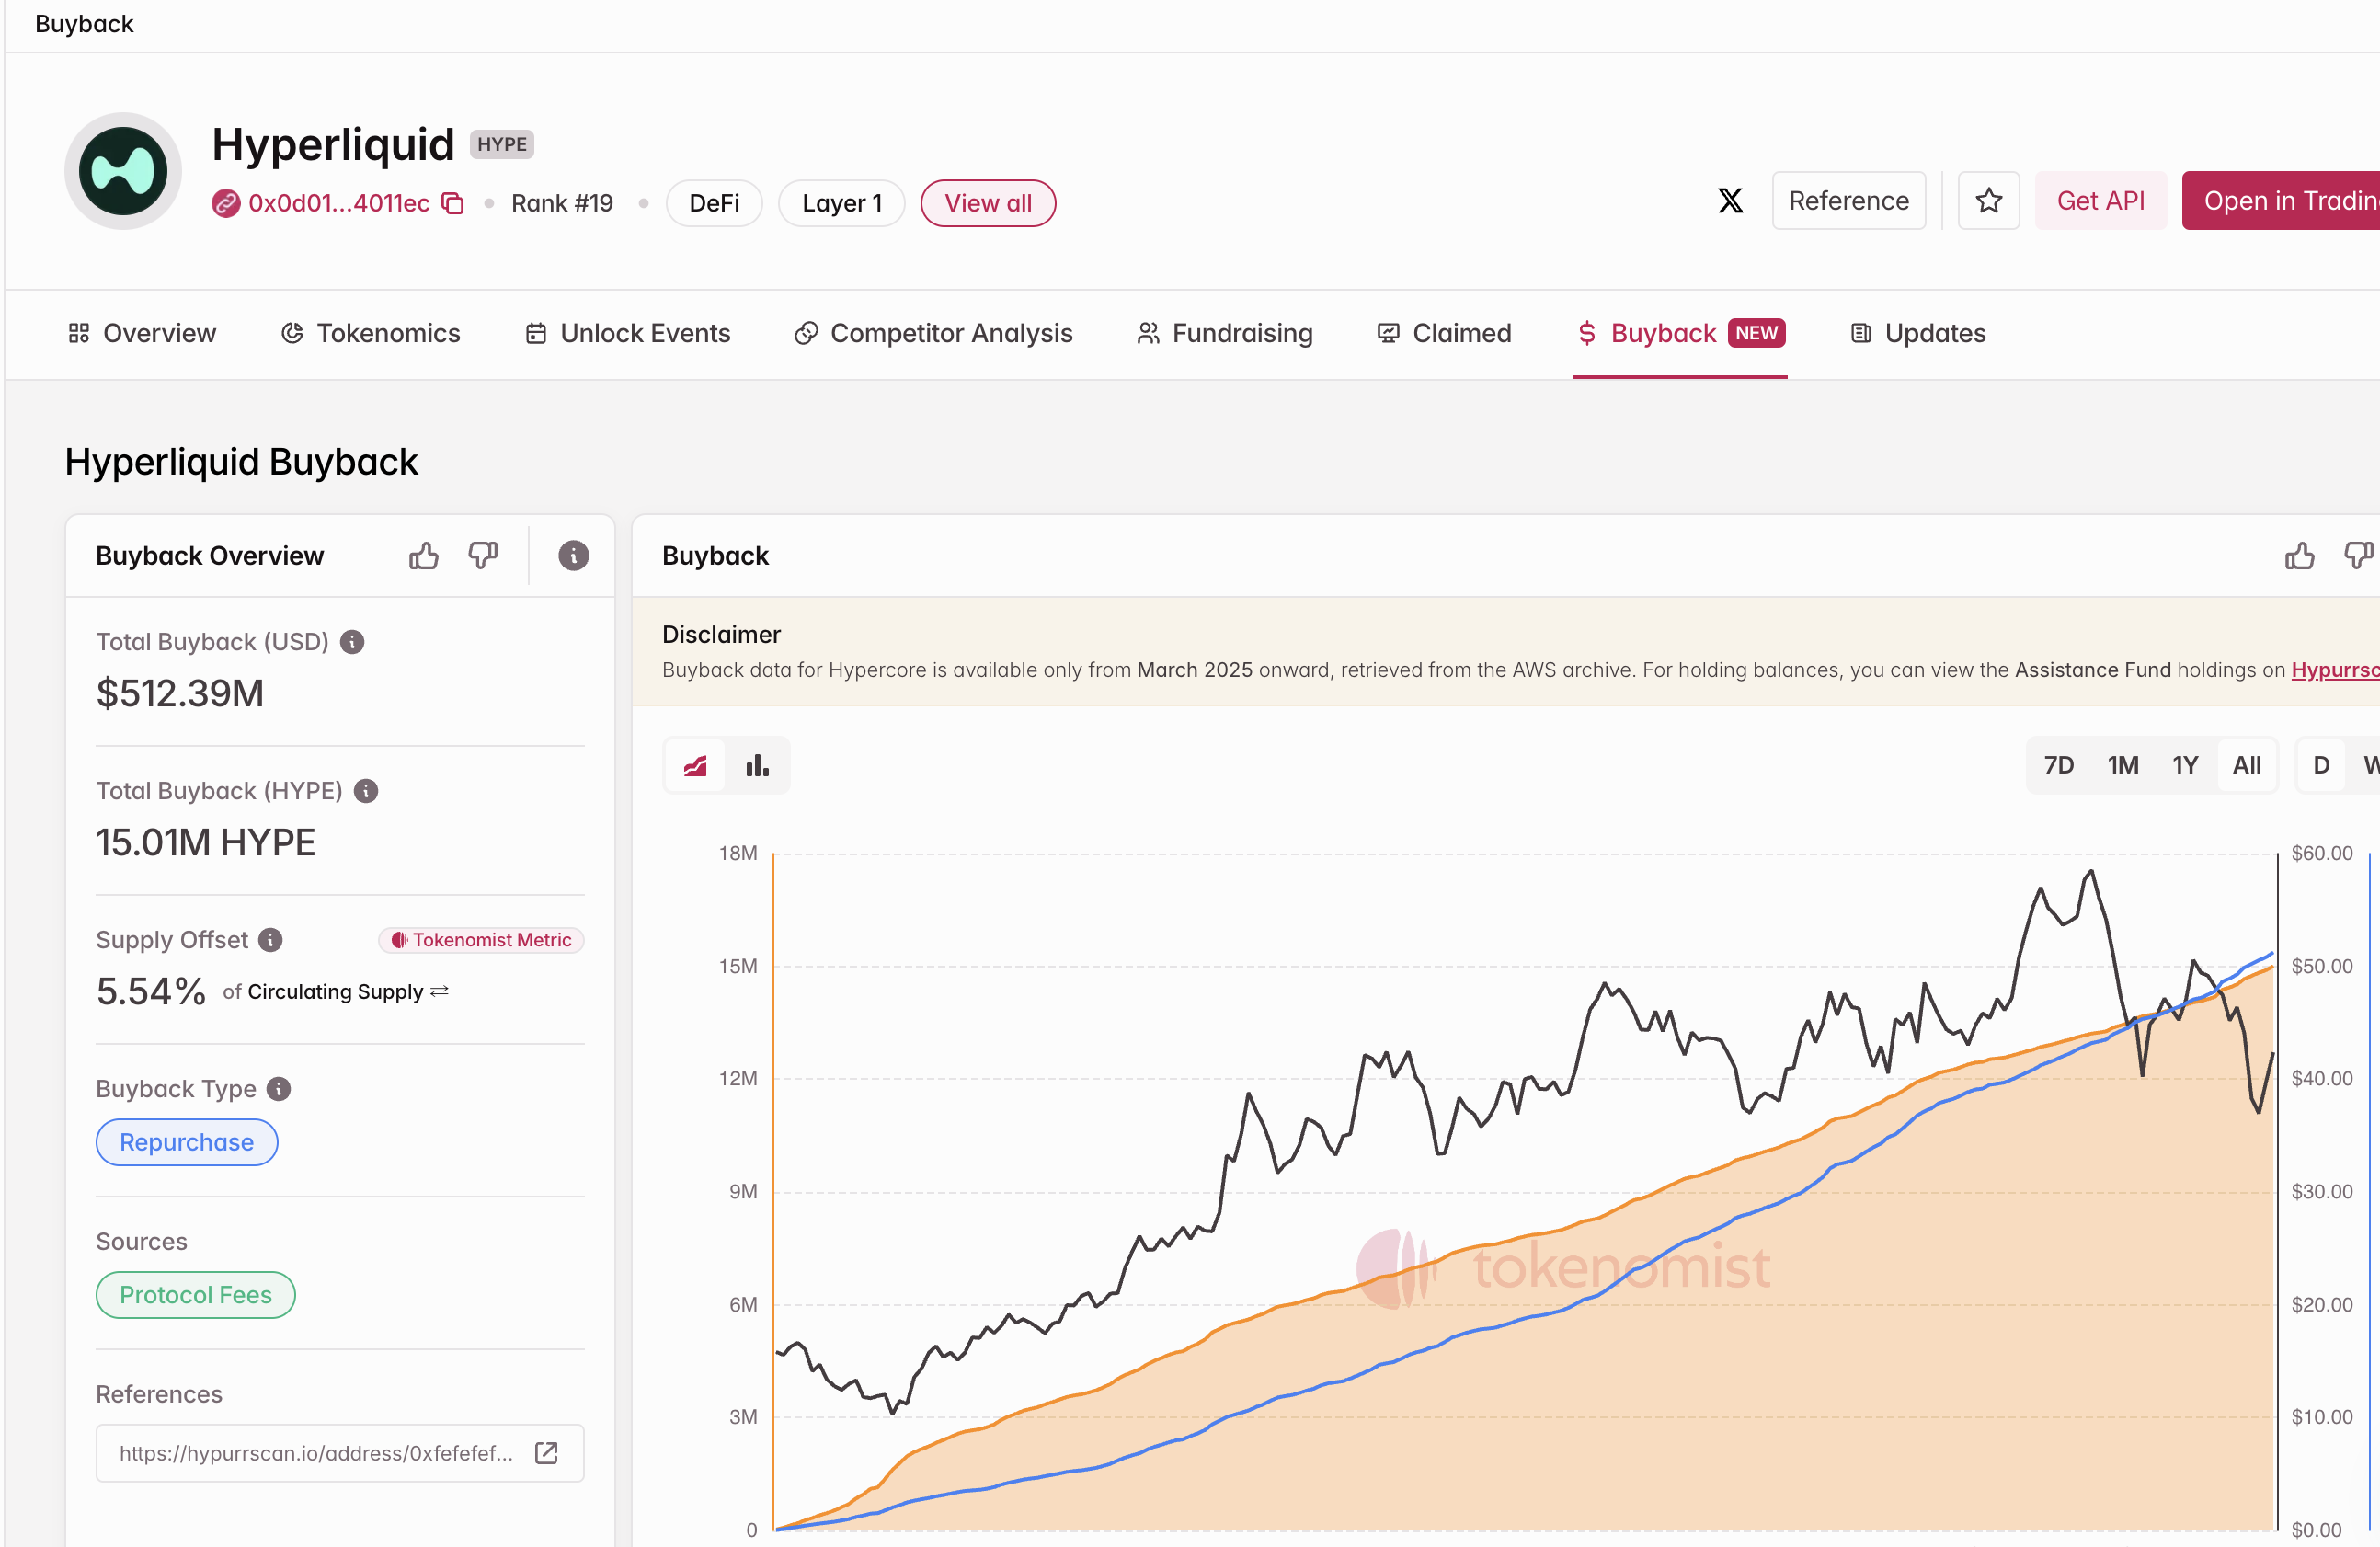The height and width of the screenshot is (1547, 2380).
Task: Swap Circulating Supply metric with arrows icon
Action: coord(440,992)
